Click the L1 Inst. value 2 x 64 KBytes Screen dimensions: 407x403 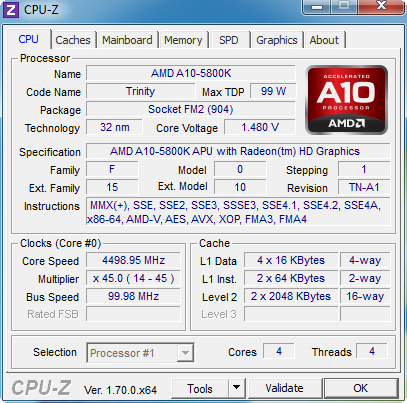click(291, 278)
